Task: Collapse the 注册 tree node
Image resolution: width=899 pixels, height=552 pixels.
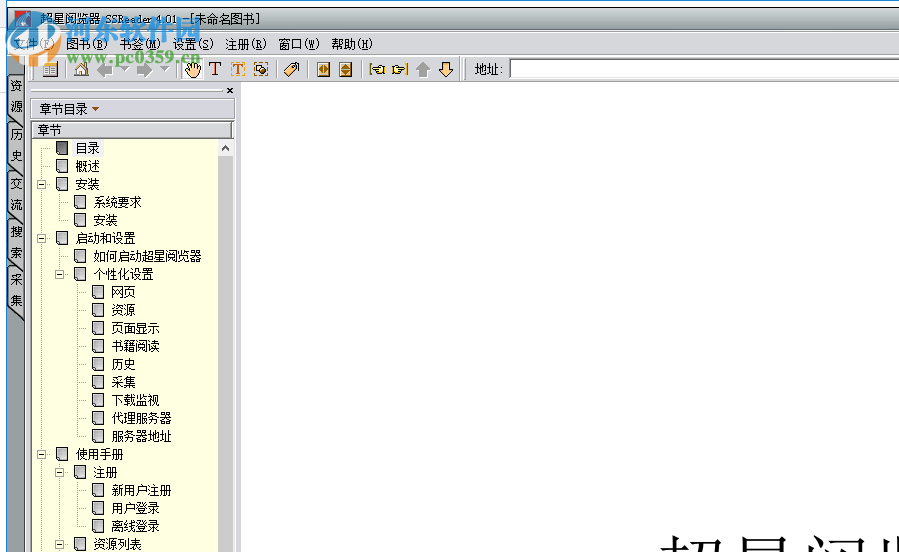Action: [x=59, y=472]
